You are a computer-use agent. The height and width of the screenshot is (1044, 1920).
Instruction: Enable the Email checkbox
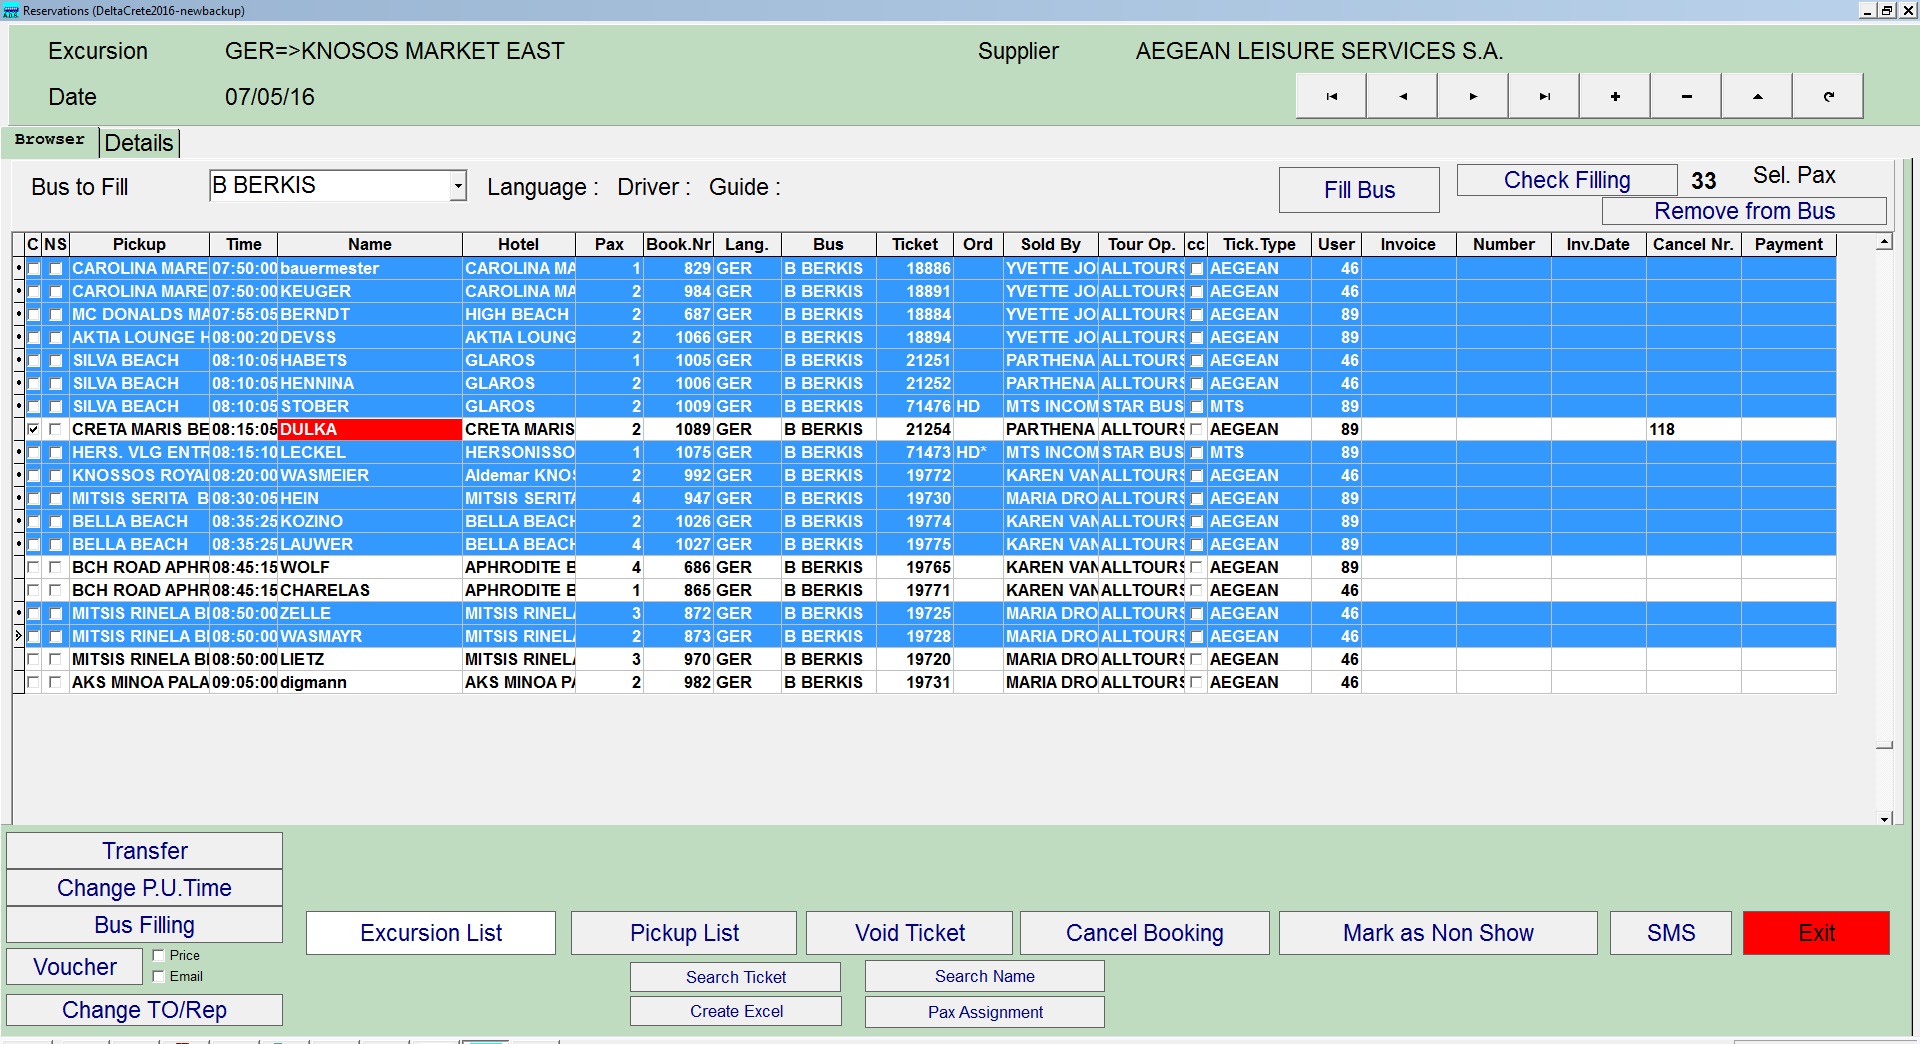click(159, 976)
